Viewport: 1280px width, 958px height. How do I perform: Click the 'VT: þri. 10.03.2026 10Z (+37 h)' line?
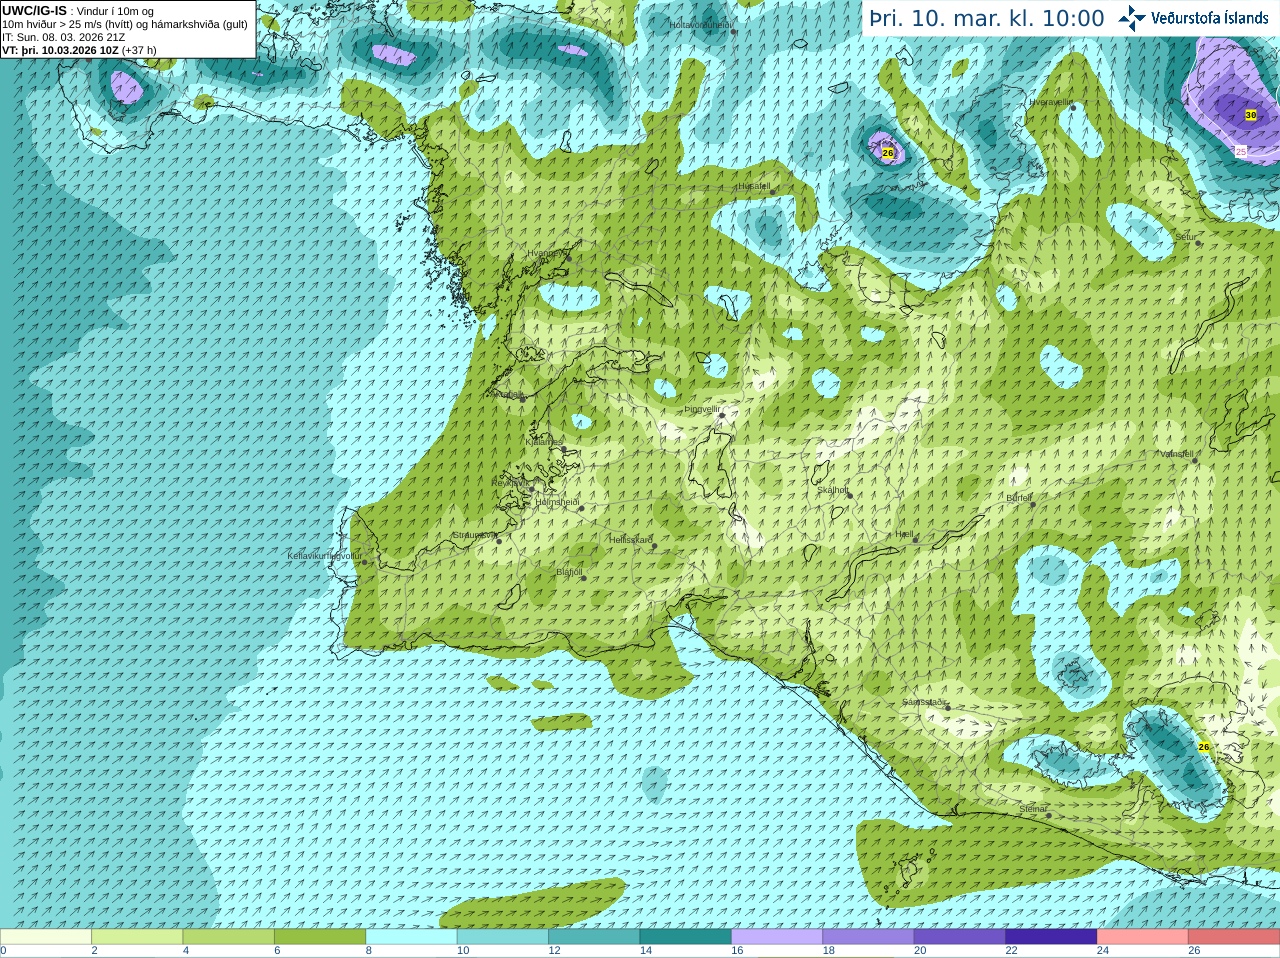point(79,50)
